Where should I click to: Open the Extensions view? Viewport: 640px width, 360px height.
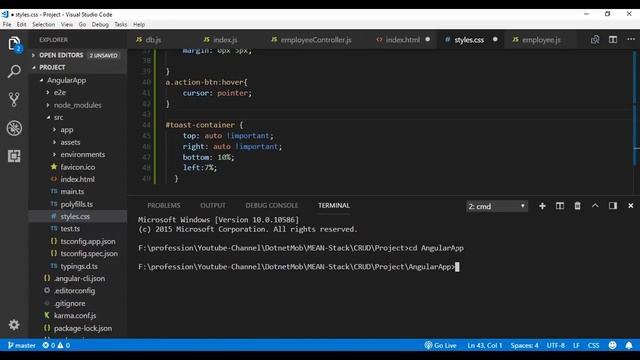[14, 156]
